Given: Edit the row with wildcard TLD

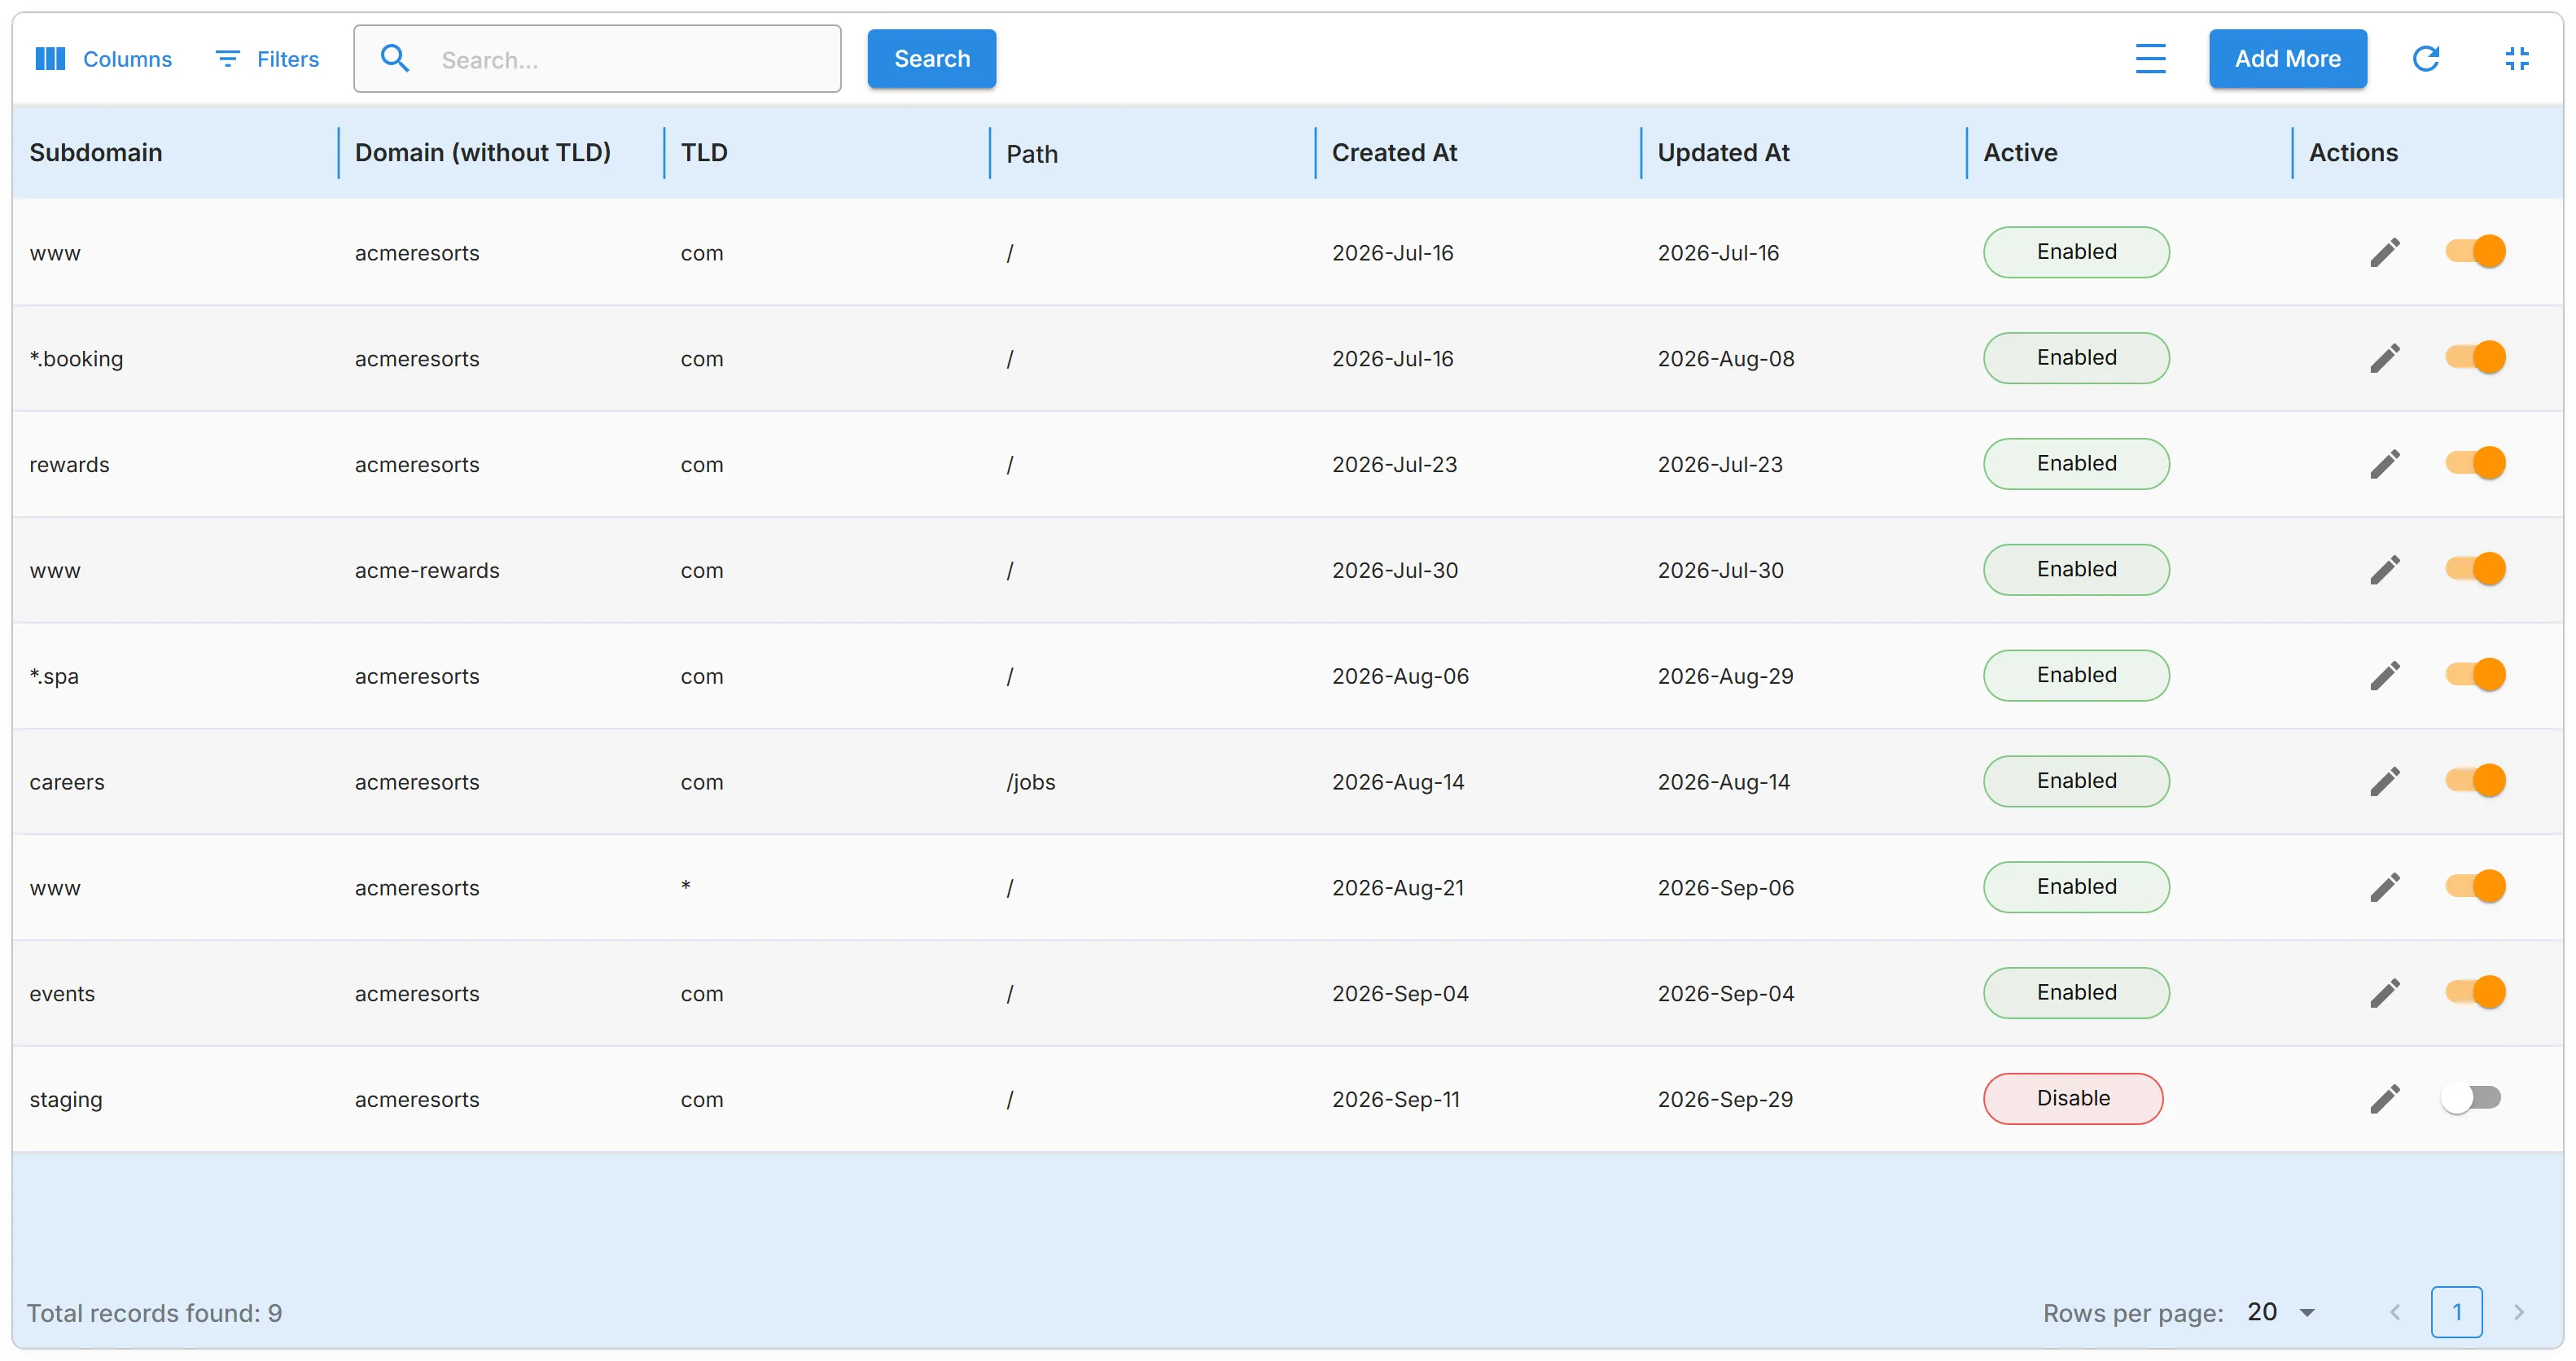Looking at the screenshot, I should click(x=2385, y=887).
